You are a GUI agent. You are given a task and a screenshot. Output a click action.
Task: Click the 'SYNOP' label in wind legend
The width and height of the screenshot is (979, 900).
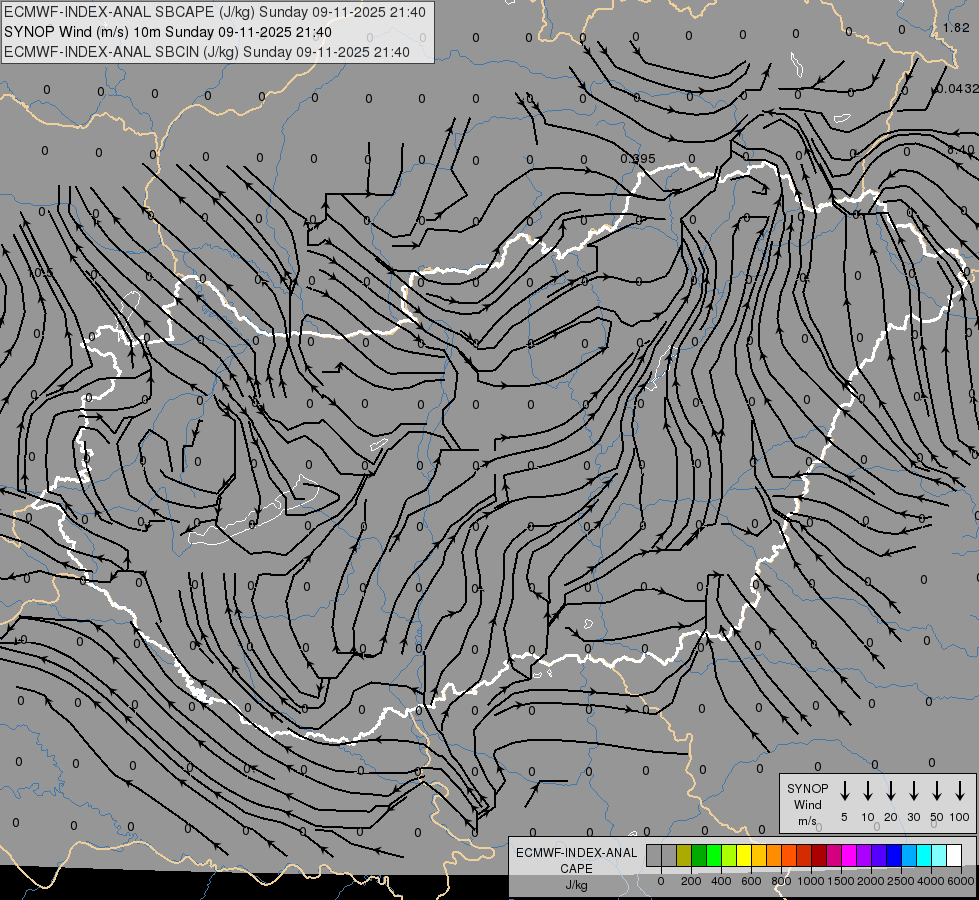(x=807, y=788)
